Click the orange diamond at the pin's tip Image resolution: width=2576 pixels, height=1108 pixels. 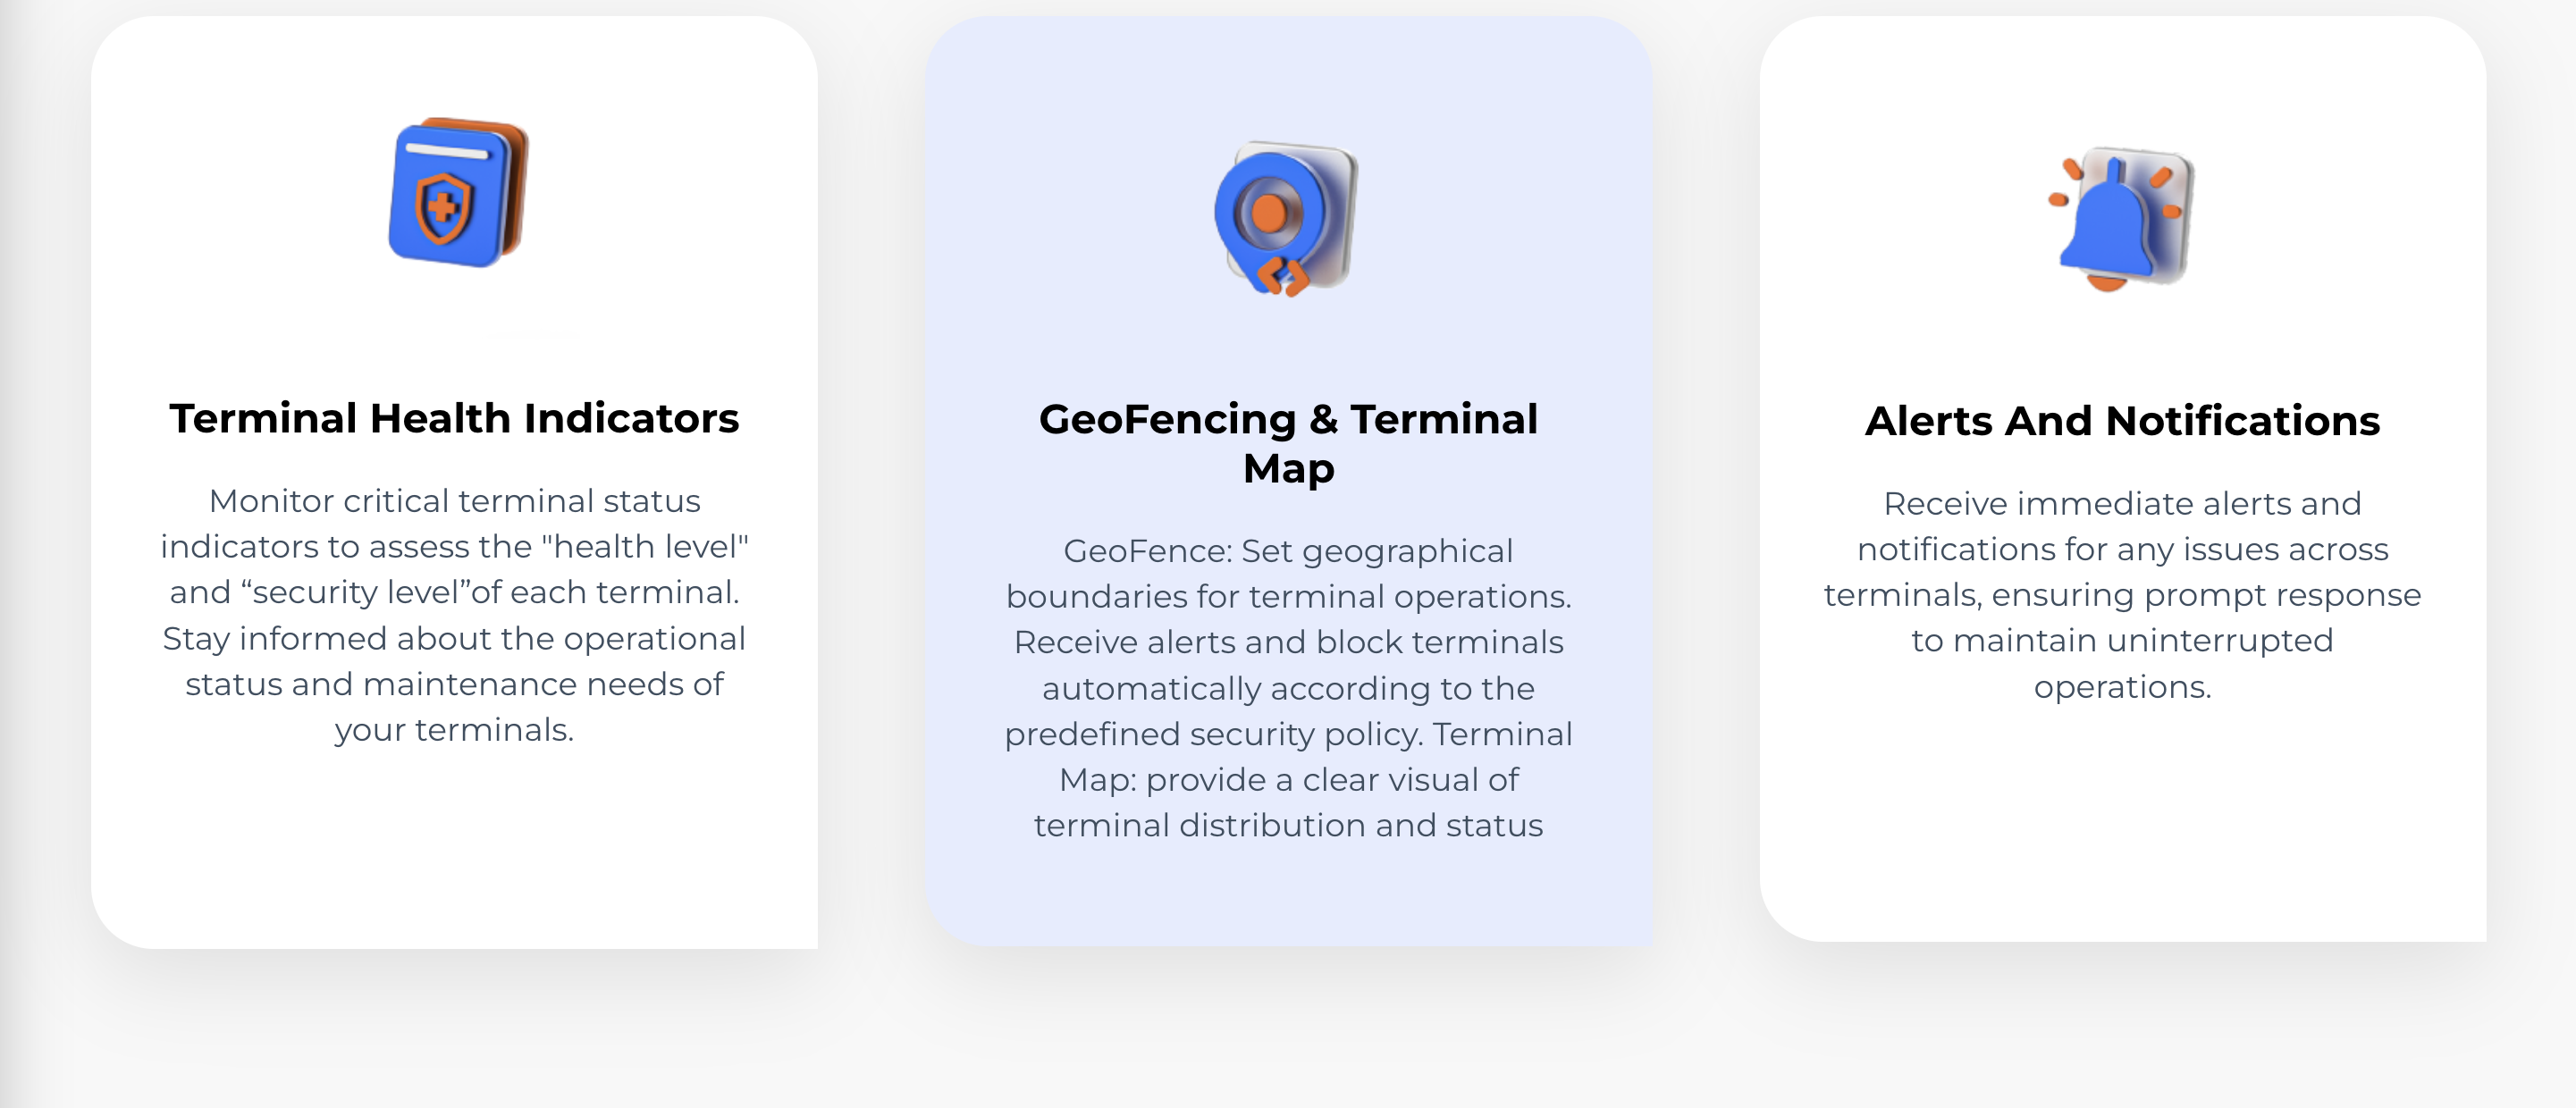tap(1282, 277)
